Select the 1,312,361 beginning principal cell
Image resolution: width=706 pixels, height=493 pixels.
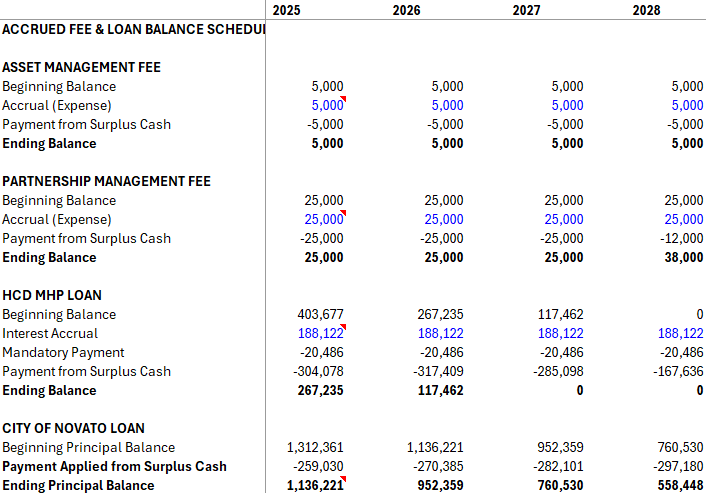[x=315, y=447]
